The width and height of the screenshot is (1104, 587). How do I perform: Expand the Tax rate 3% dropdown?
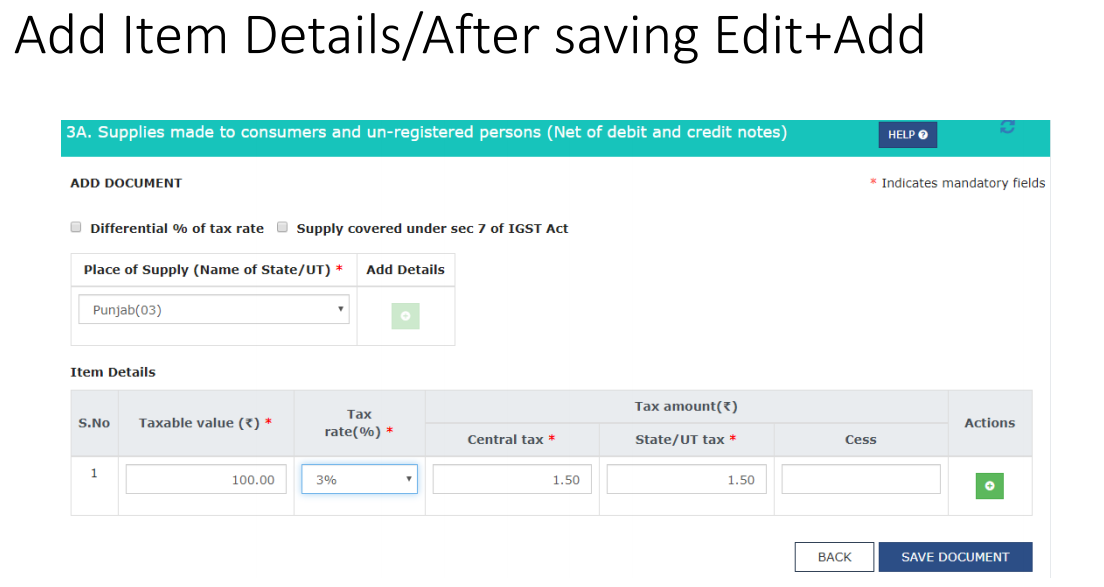[359, 479]
